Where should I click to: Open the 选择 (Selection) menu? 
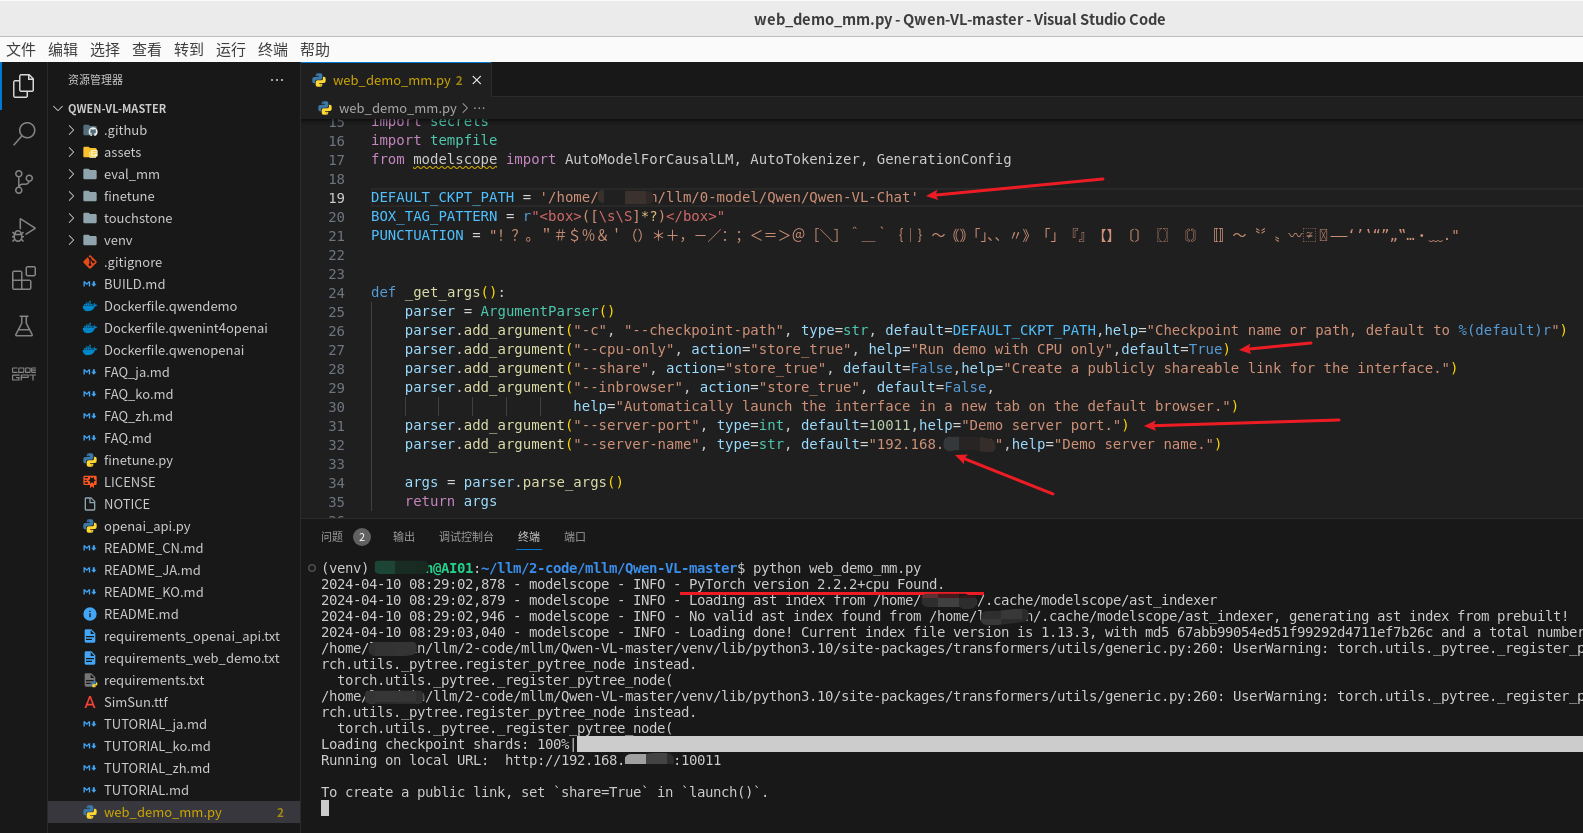105,50
